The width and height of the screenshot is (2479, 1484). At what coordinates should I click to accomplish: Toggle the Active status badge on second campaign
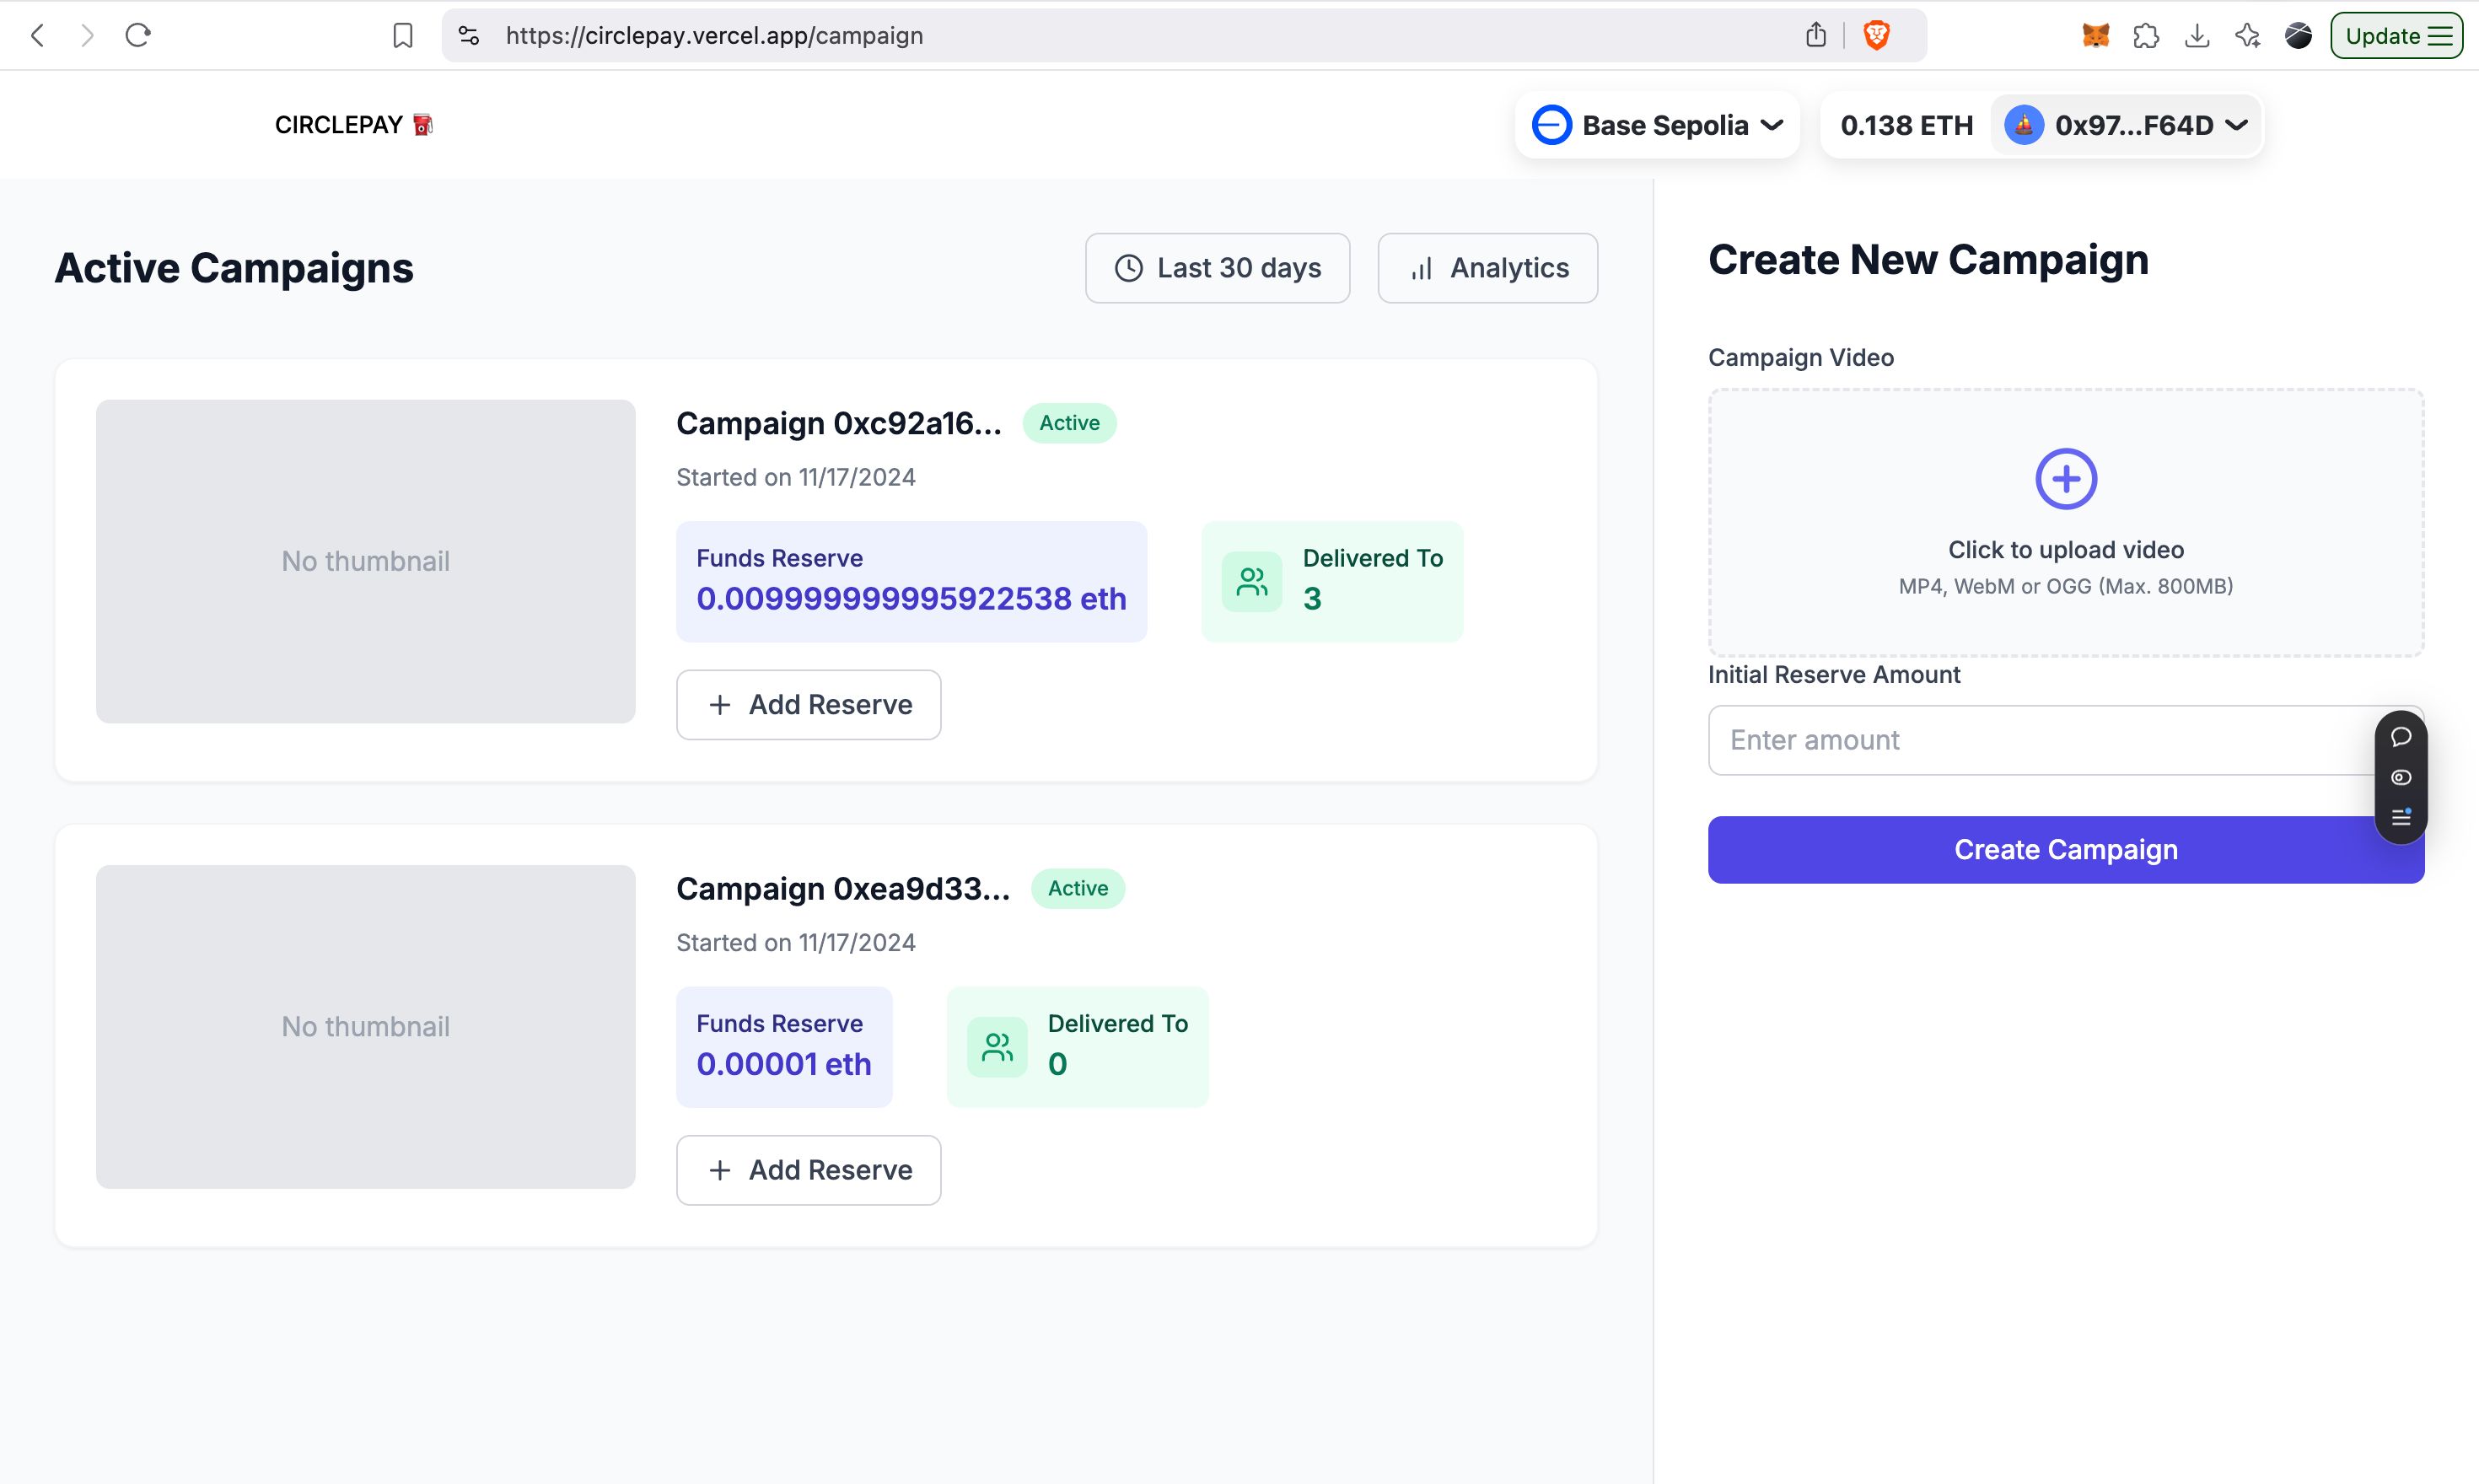click(x=1078, y=887)
